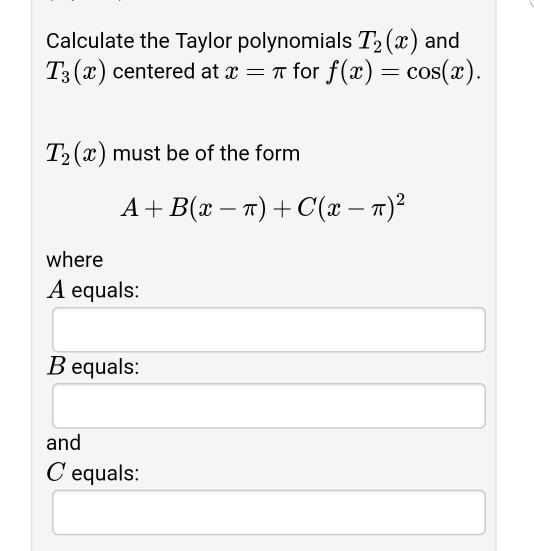Select the C equals answer field
The image size is (534, 551).
[x=269, y=512]
